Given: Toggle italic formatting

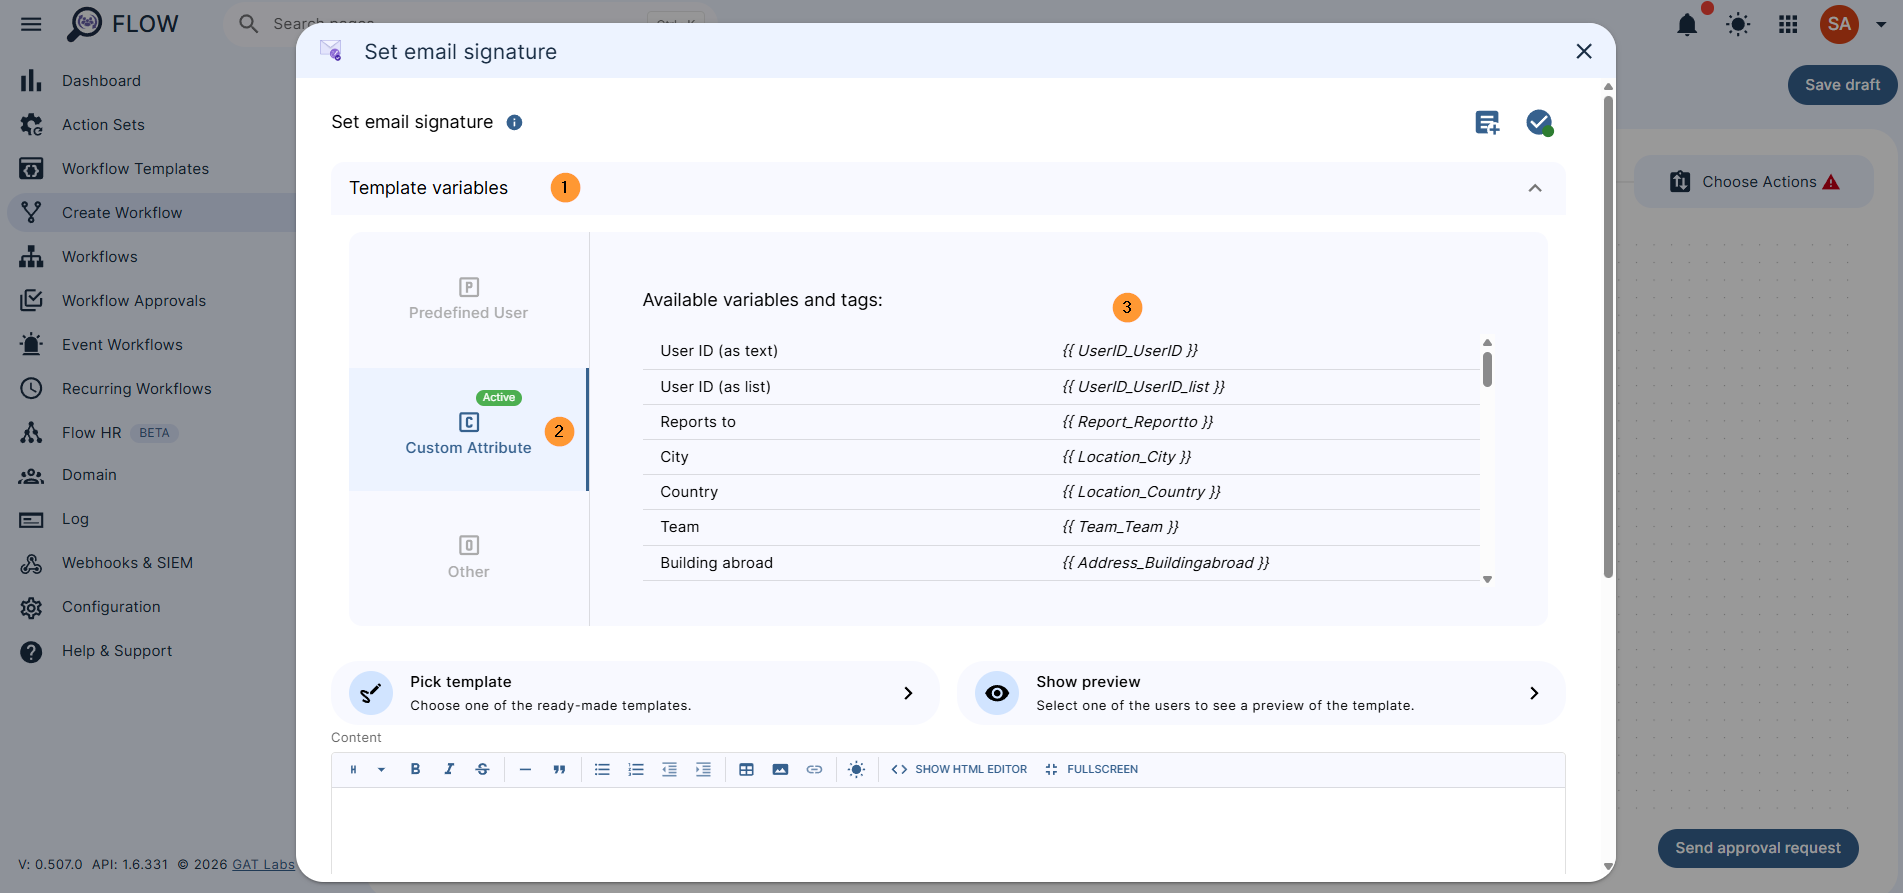Looking at the screenshot, I should tap(449, 770).
